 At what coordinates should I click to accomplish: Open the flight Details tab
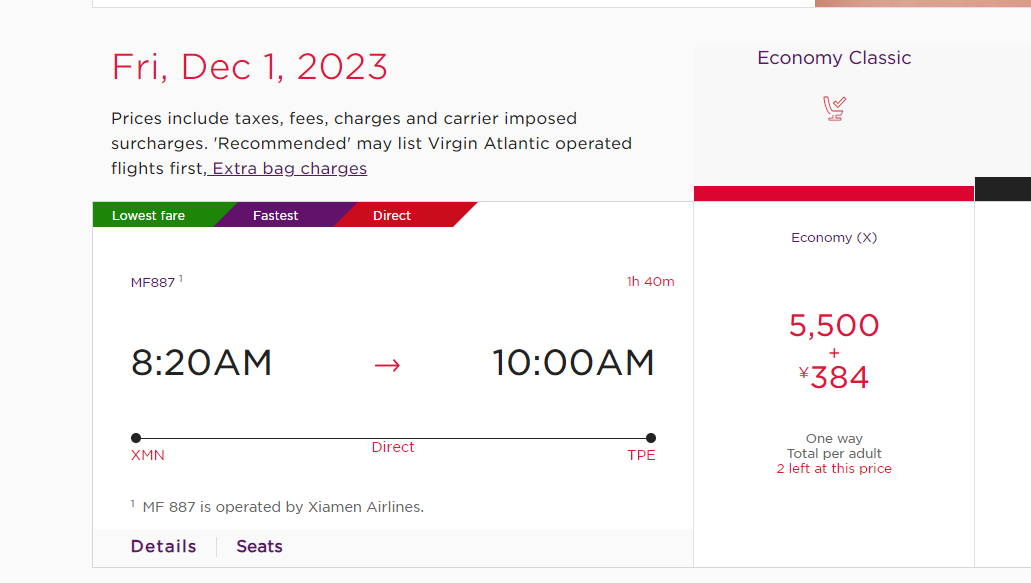tap(164, 546)
